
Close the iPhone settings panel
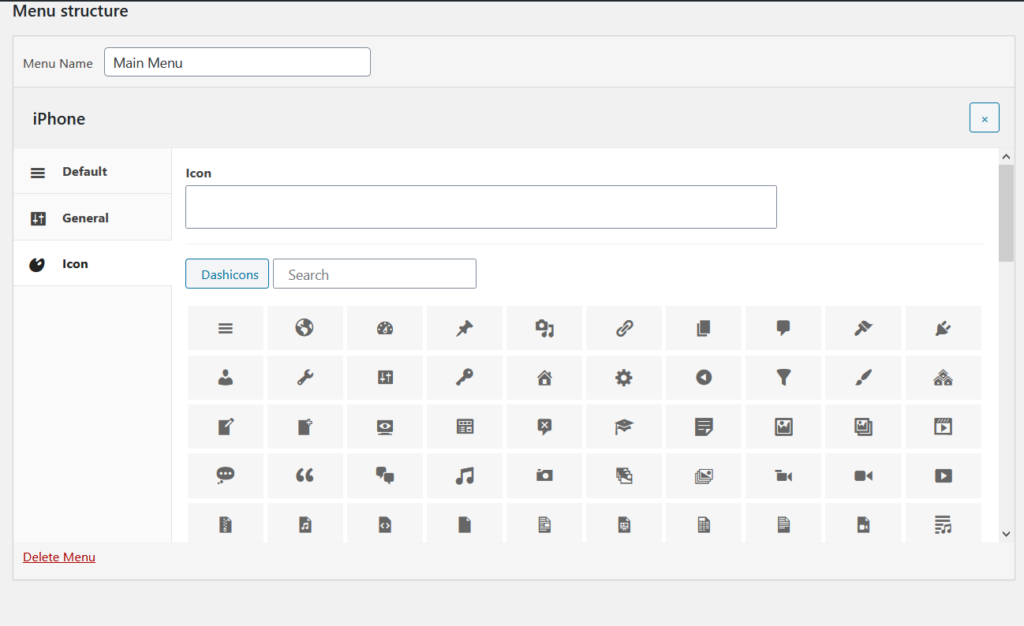(984, 118)
